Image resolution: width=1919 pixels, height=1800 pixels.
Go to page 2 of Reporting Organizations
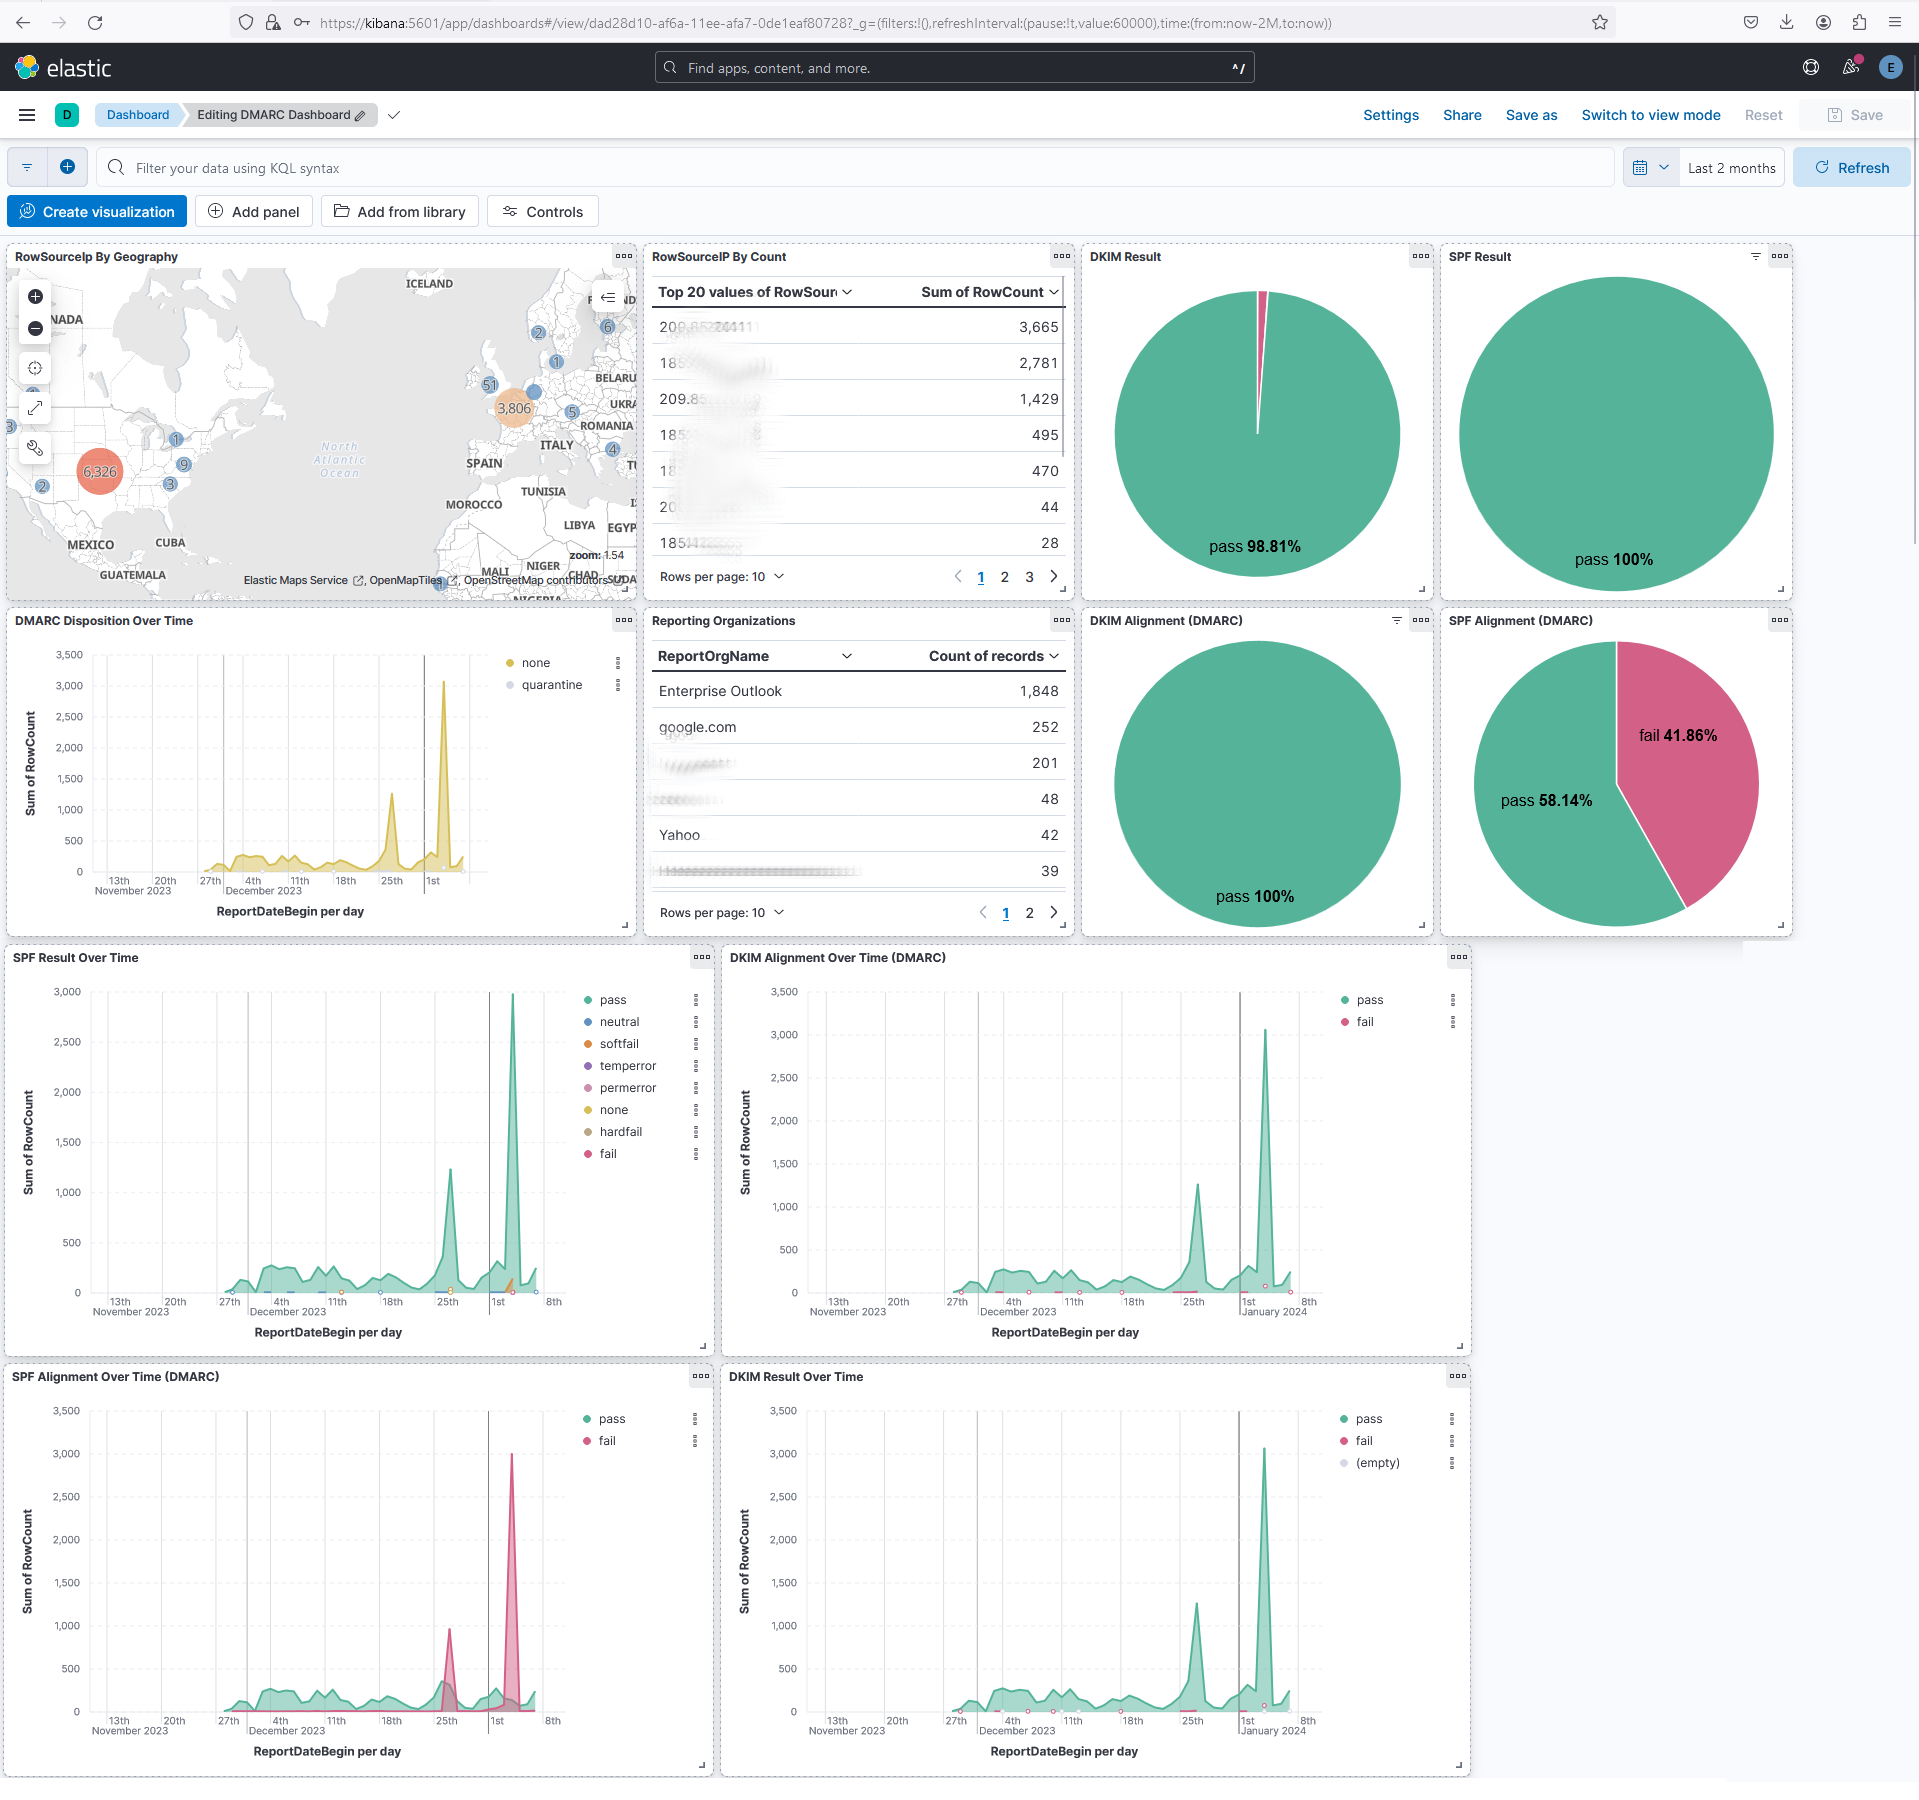1029,913
